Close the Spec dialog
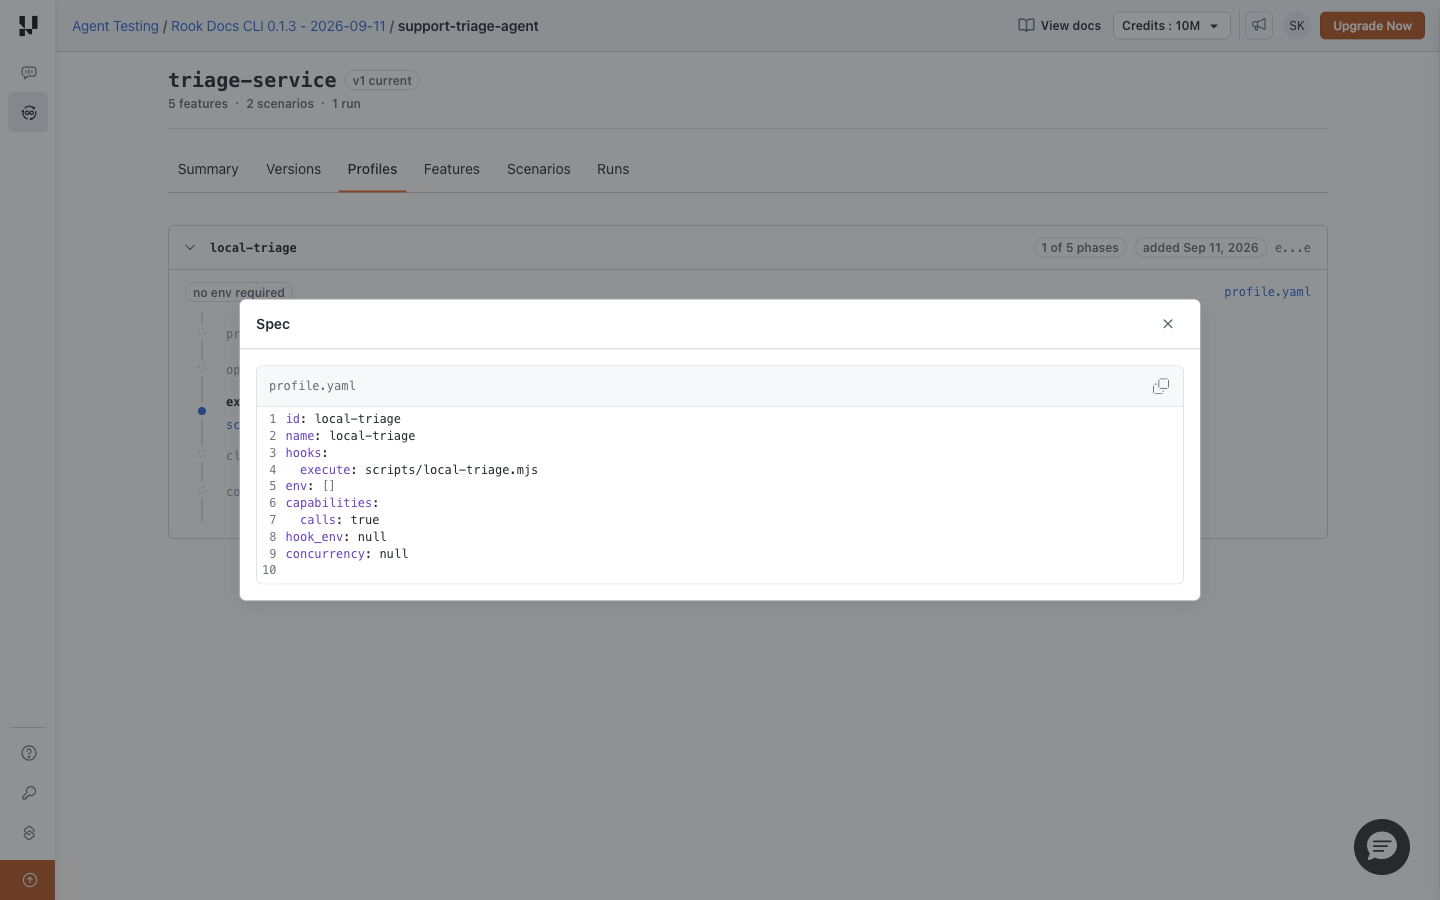This screenshot has height=900, width=1440. coord(1168,324)
